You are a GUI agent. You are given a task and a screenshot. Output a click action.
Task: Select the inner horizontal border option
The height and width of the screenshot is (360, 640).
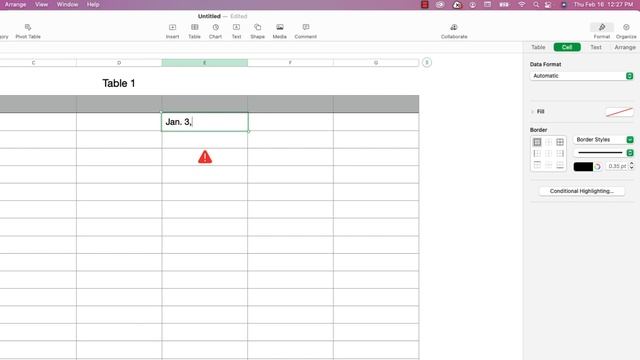coord(549,165)
